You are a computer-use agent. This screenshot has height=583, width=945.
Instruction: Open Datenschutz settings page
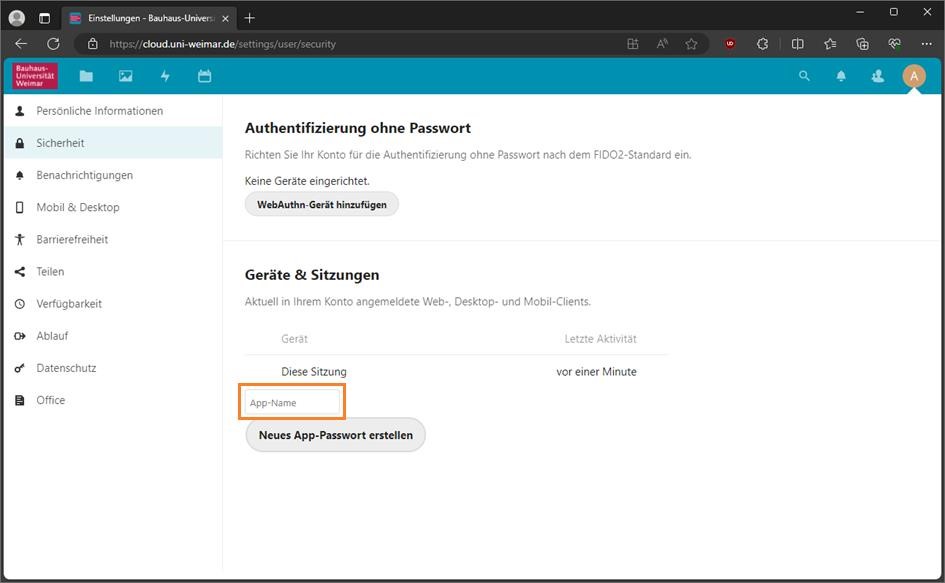click(66, 368)
